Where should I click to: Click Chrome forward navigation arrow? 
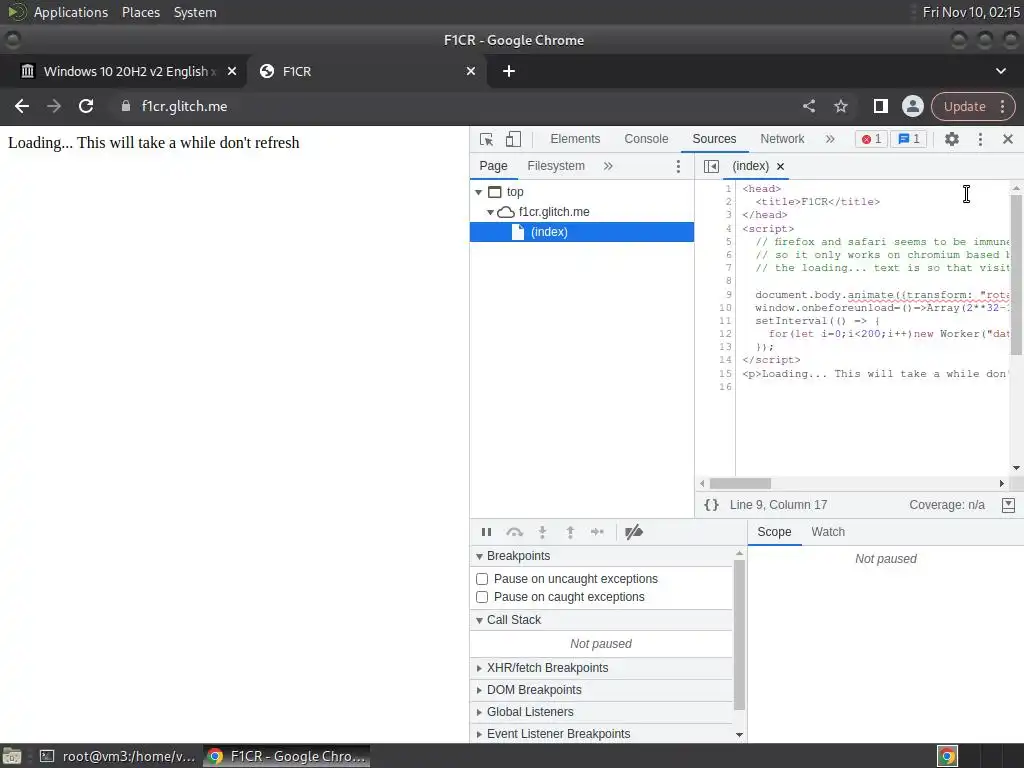pos(54,106)
